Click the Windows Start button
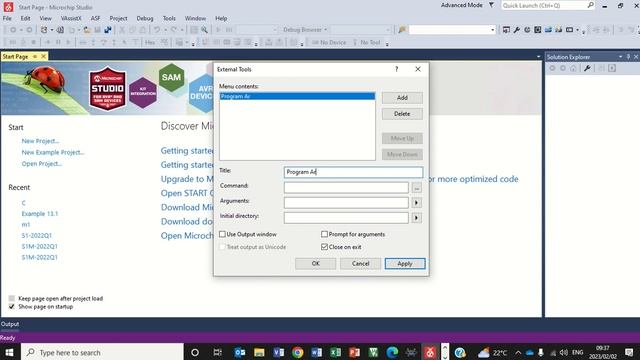The image size is (640, 360). click(9, 352)
